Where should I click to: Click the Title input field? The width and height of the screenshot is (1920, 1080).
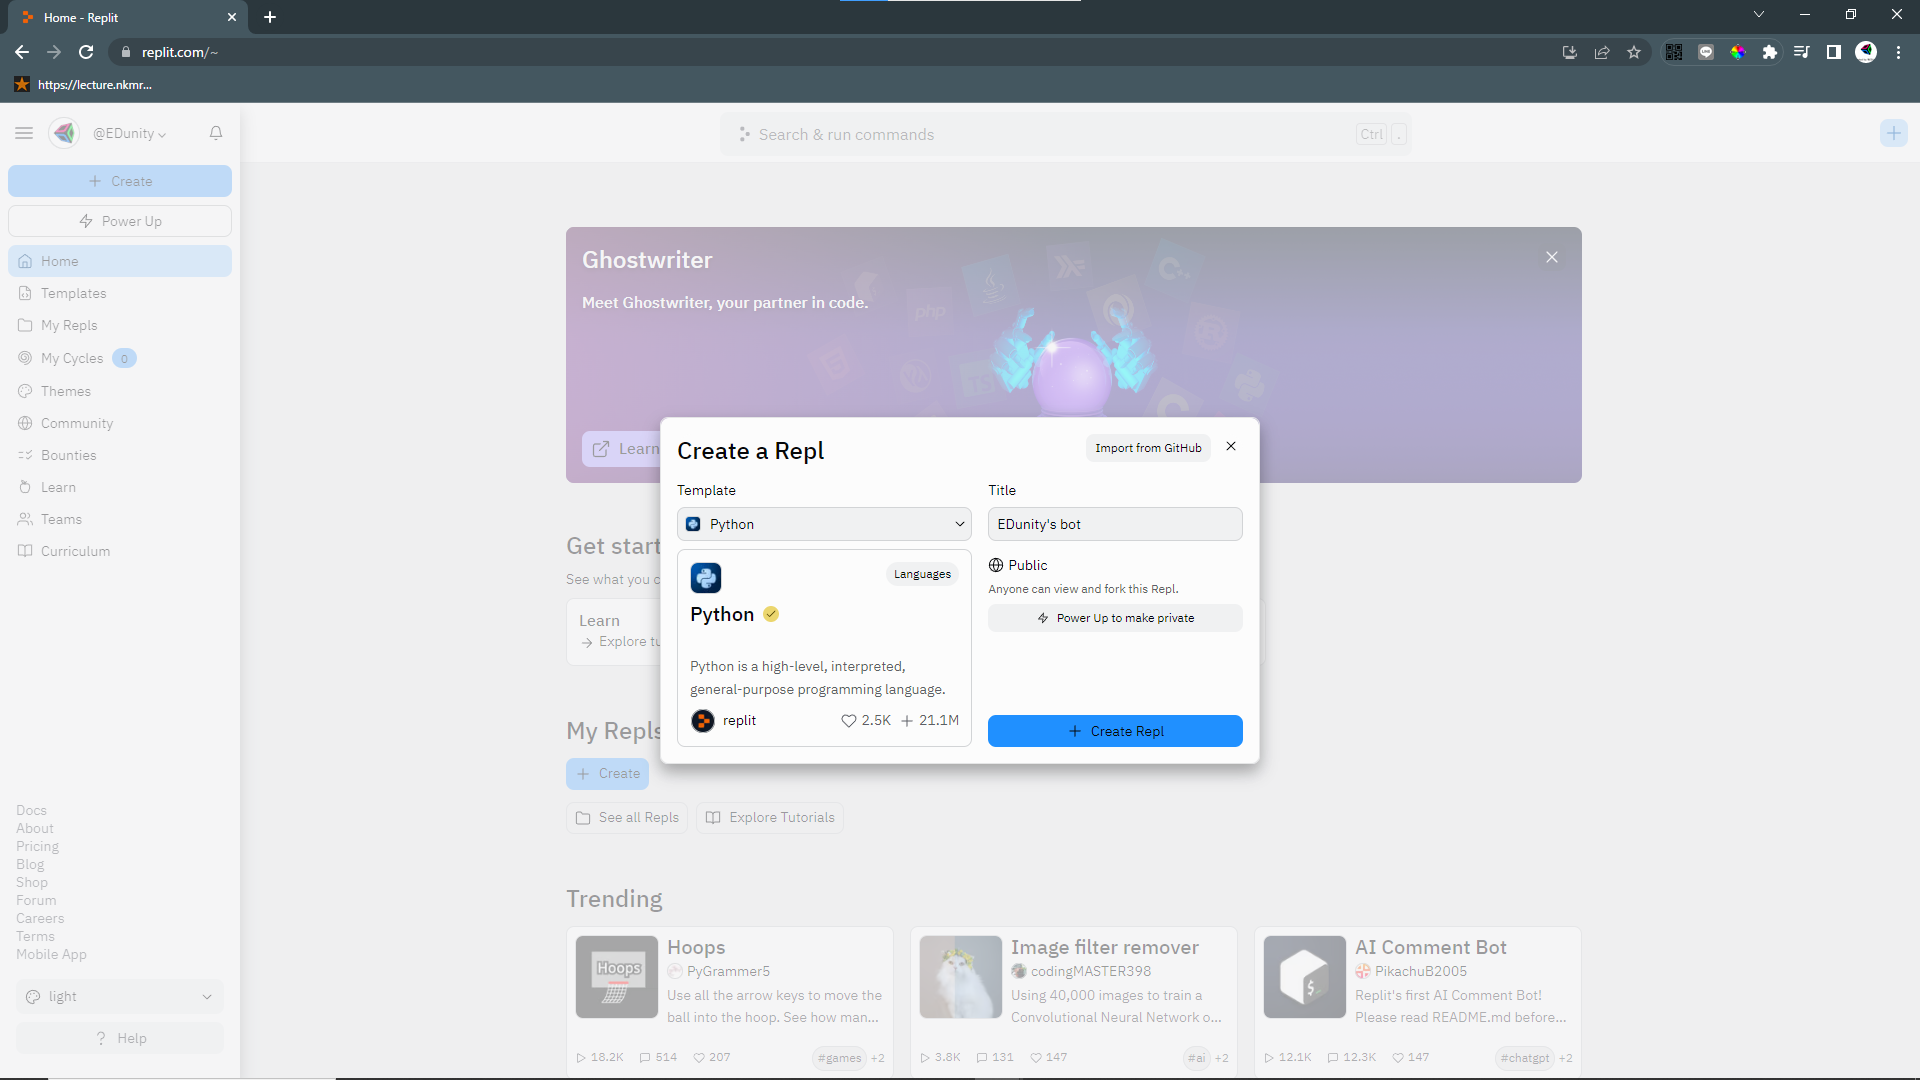1115,524
